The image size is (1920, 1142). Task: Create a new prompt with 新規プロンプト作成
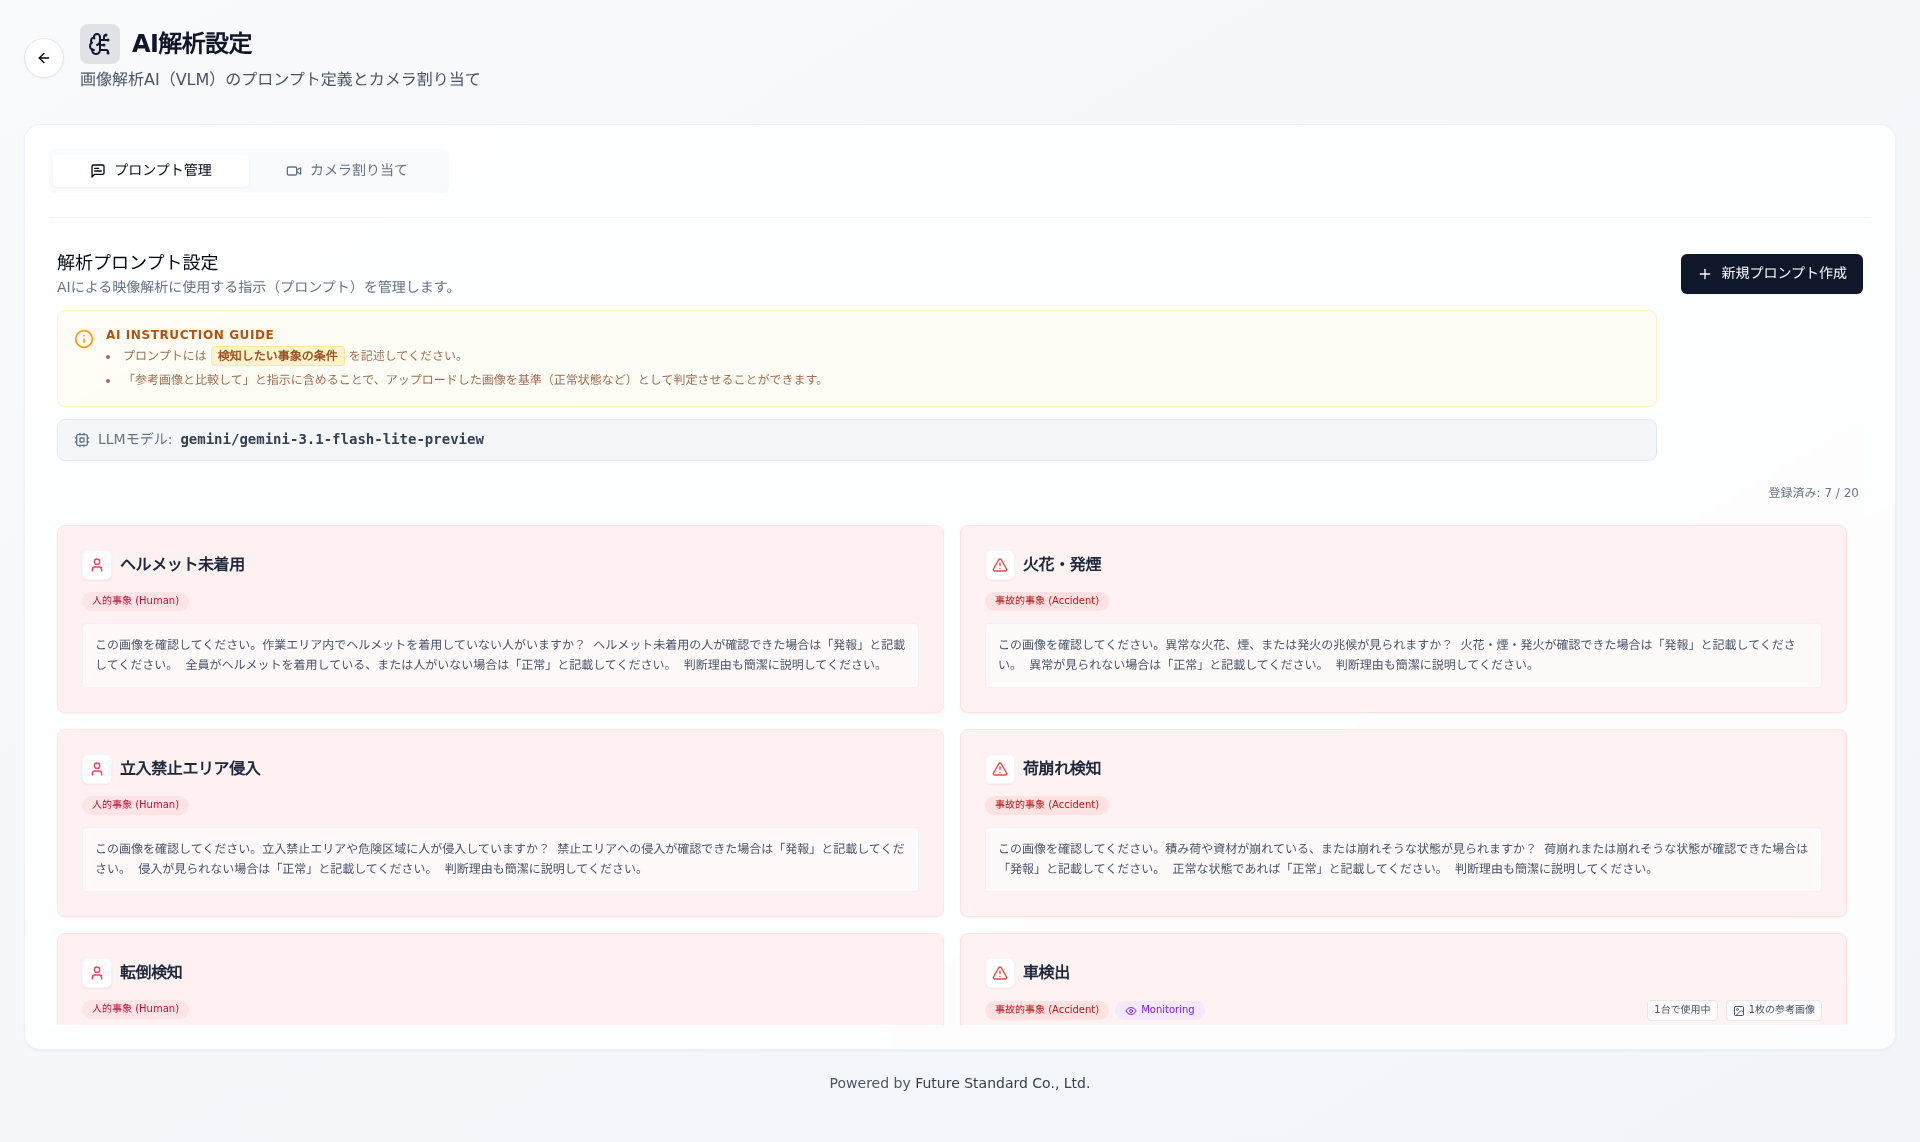coord(1771,274)
